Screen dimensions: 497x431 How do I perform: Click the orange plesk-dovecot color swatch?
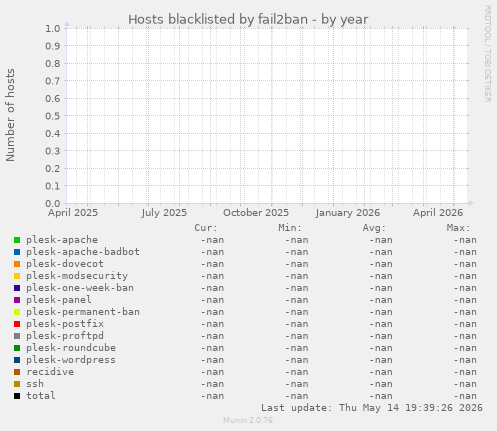(x=17, y=264)
